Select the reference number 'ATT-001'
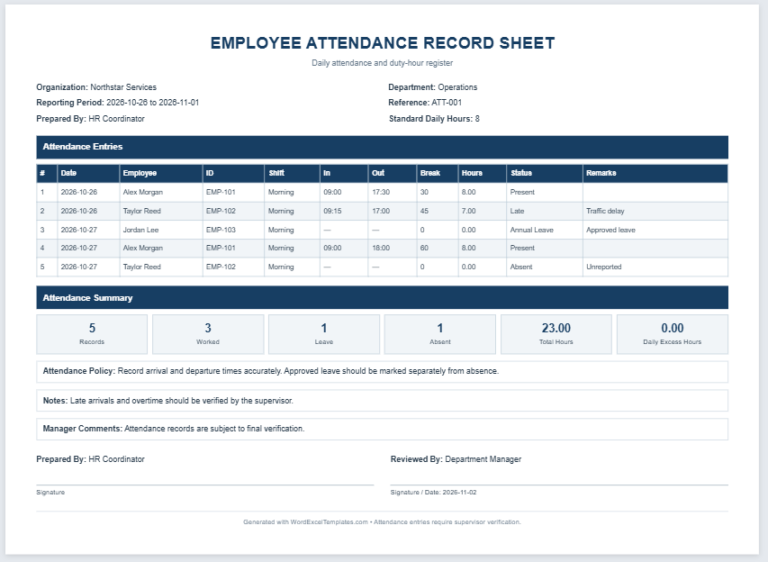Image resolution: width=768 pixels, height=562 pixels. (x=446, y=102)
